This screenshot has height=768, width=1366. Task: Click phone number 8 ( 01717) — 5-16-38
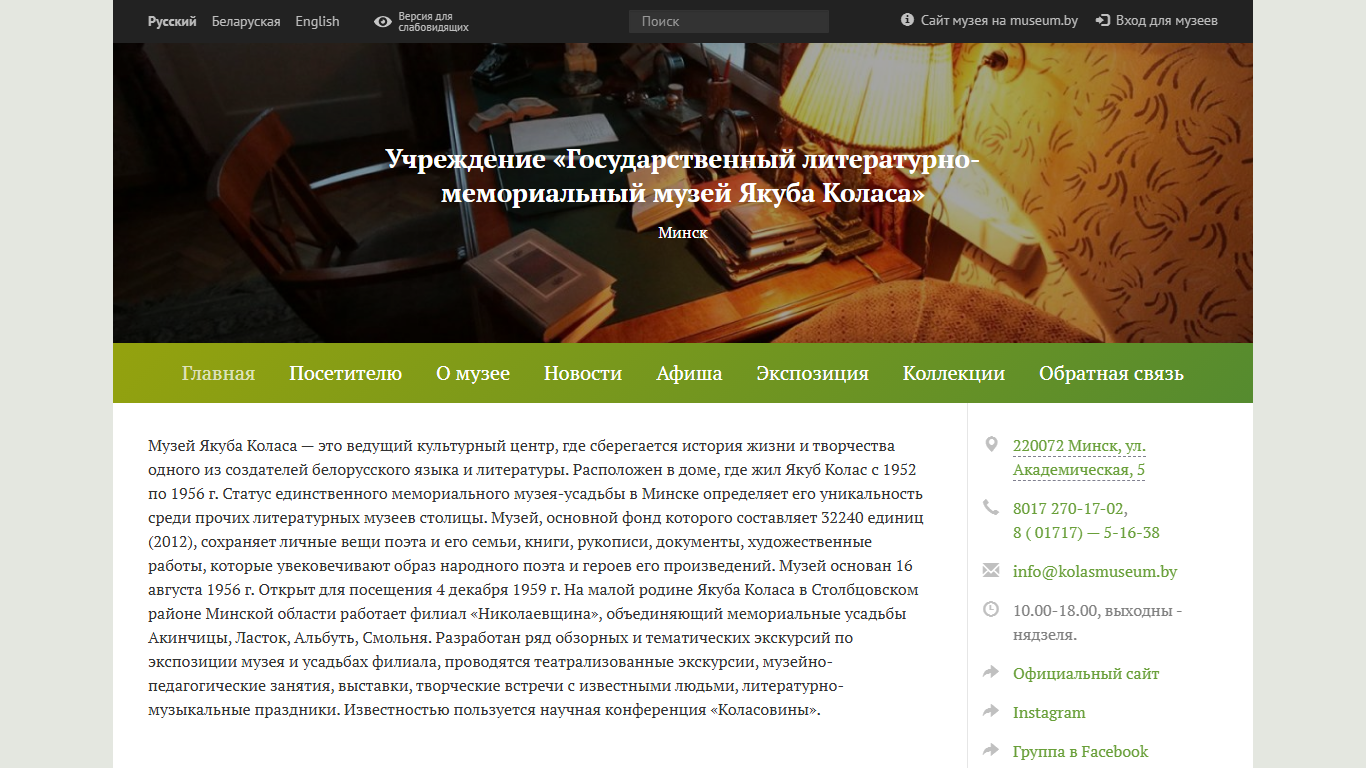1086,533
